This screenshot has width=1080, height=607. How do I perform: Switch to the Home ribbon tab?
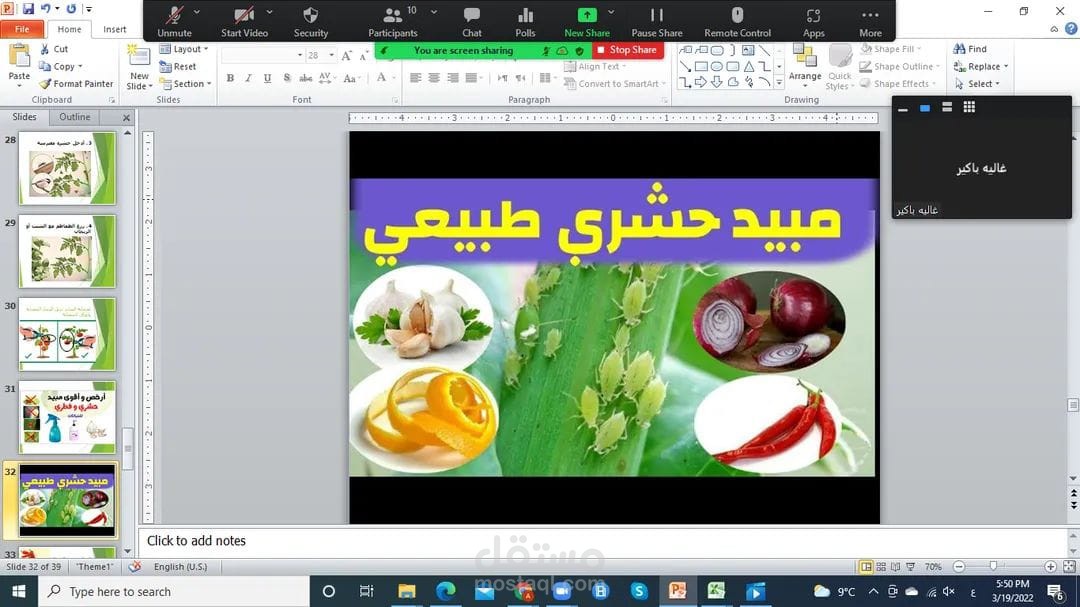pos(69,29)
